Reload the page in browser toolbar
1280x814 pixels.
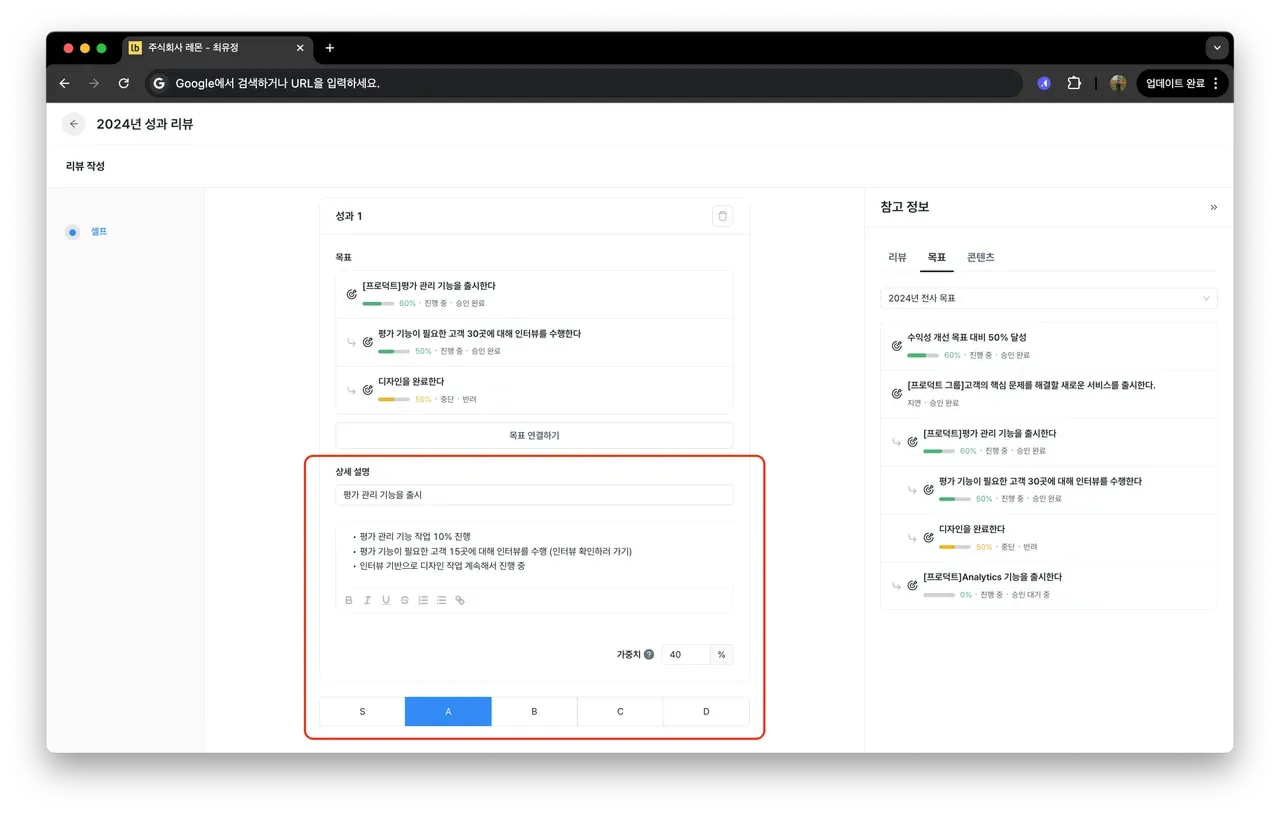pos(124,83)
